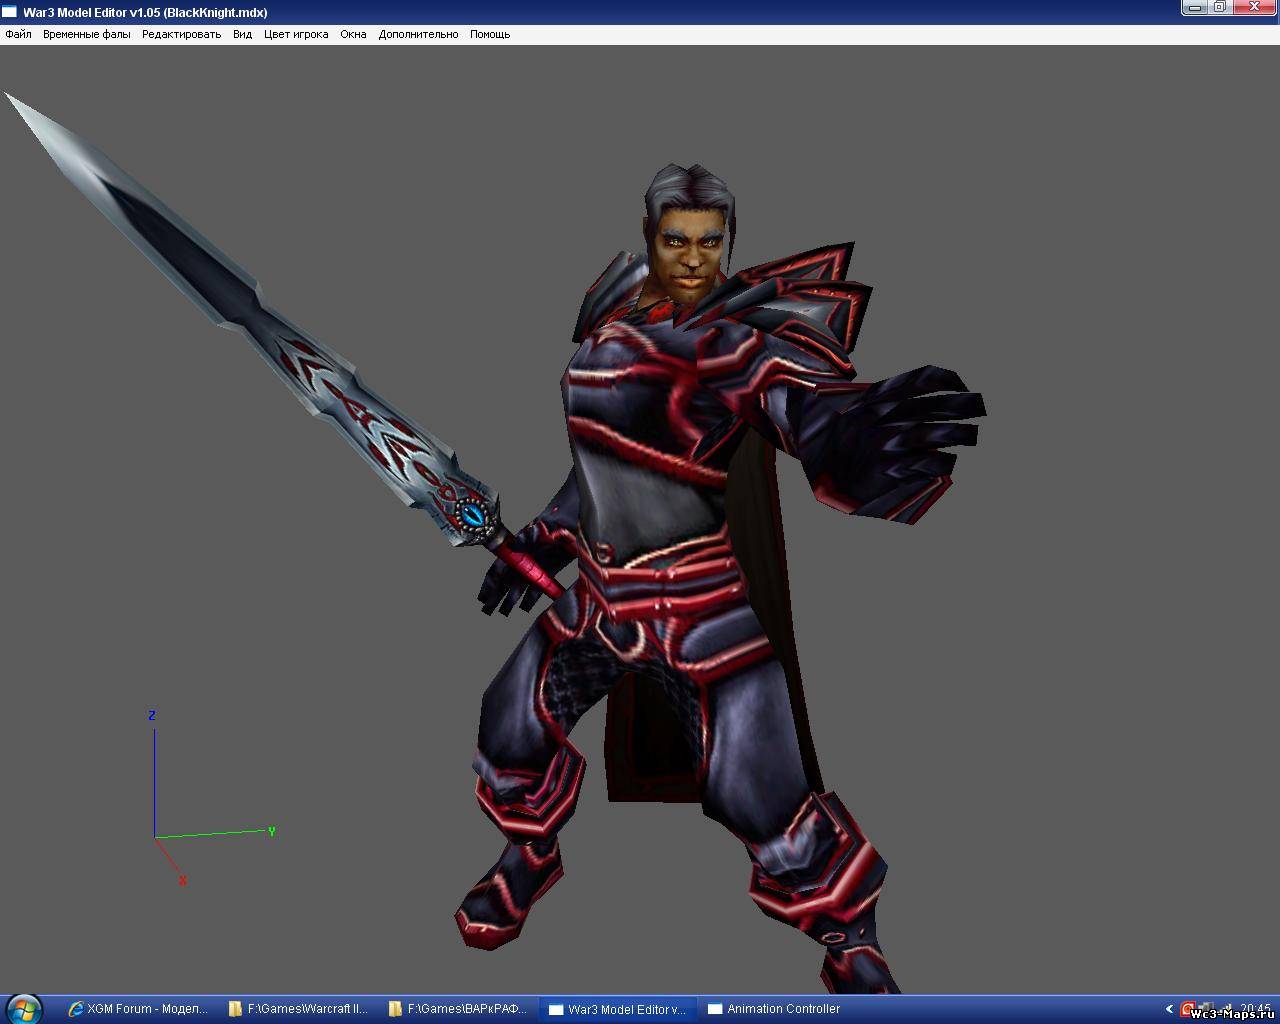This screenshot has height=1024, width=1280.
Task: Open F:\Games\Warcraft folder taskbar button
Action: [x=298, y=1009]
